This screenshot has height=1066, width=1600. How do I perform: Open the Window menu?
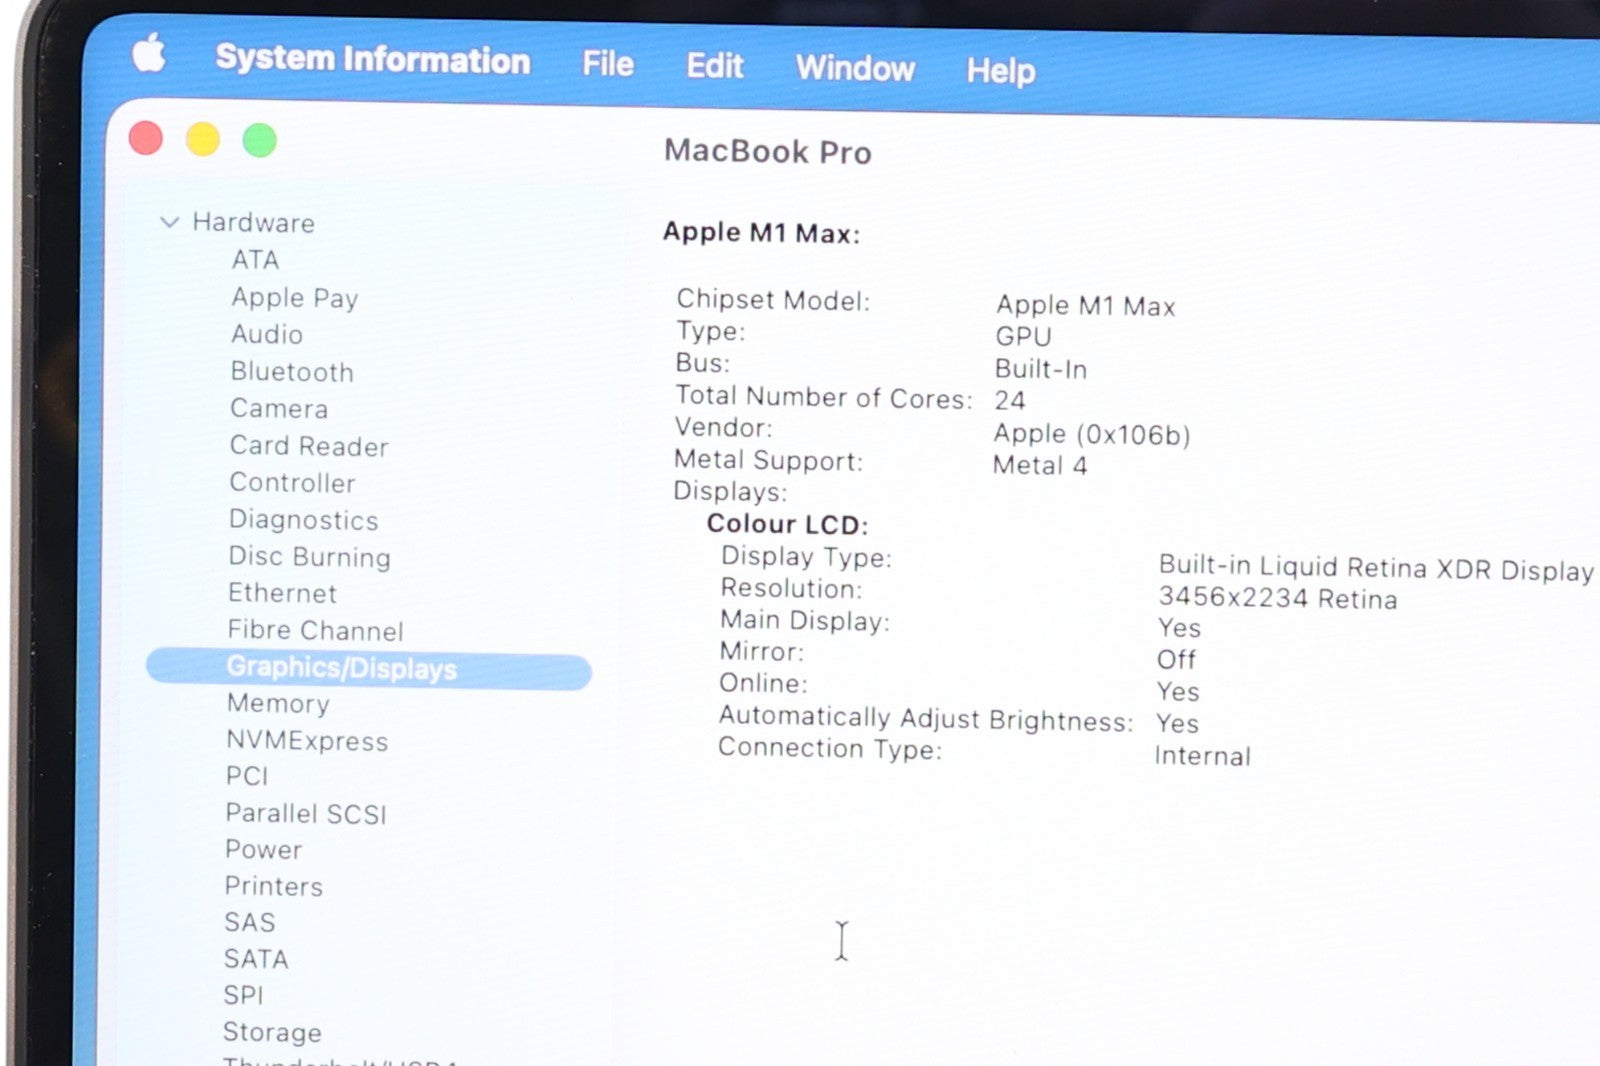pyautogui.click(x=855, y=68)
